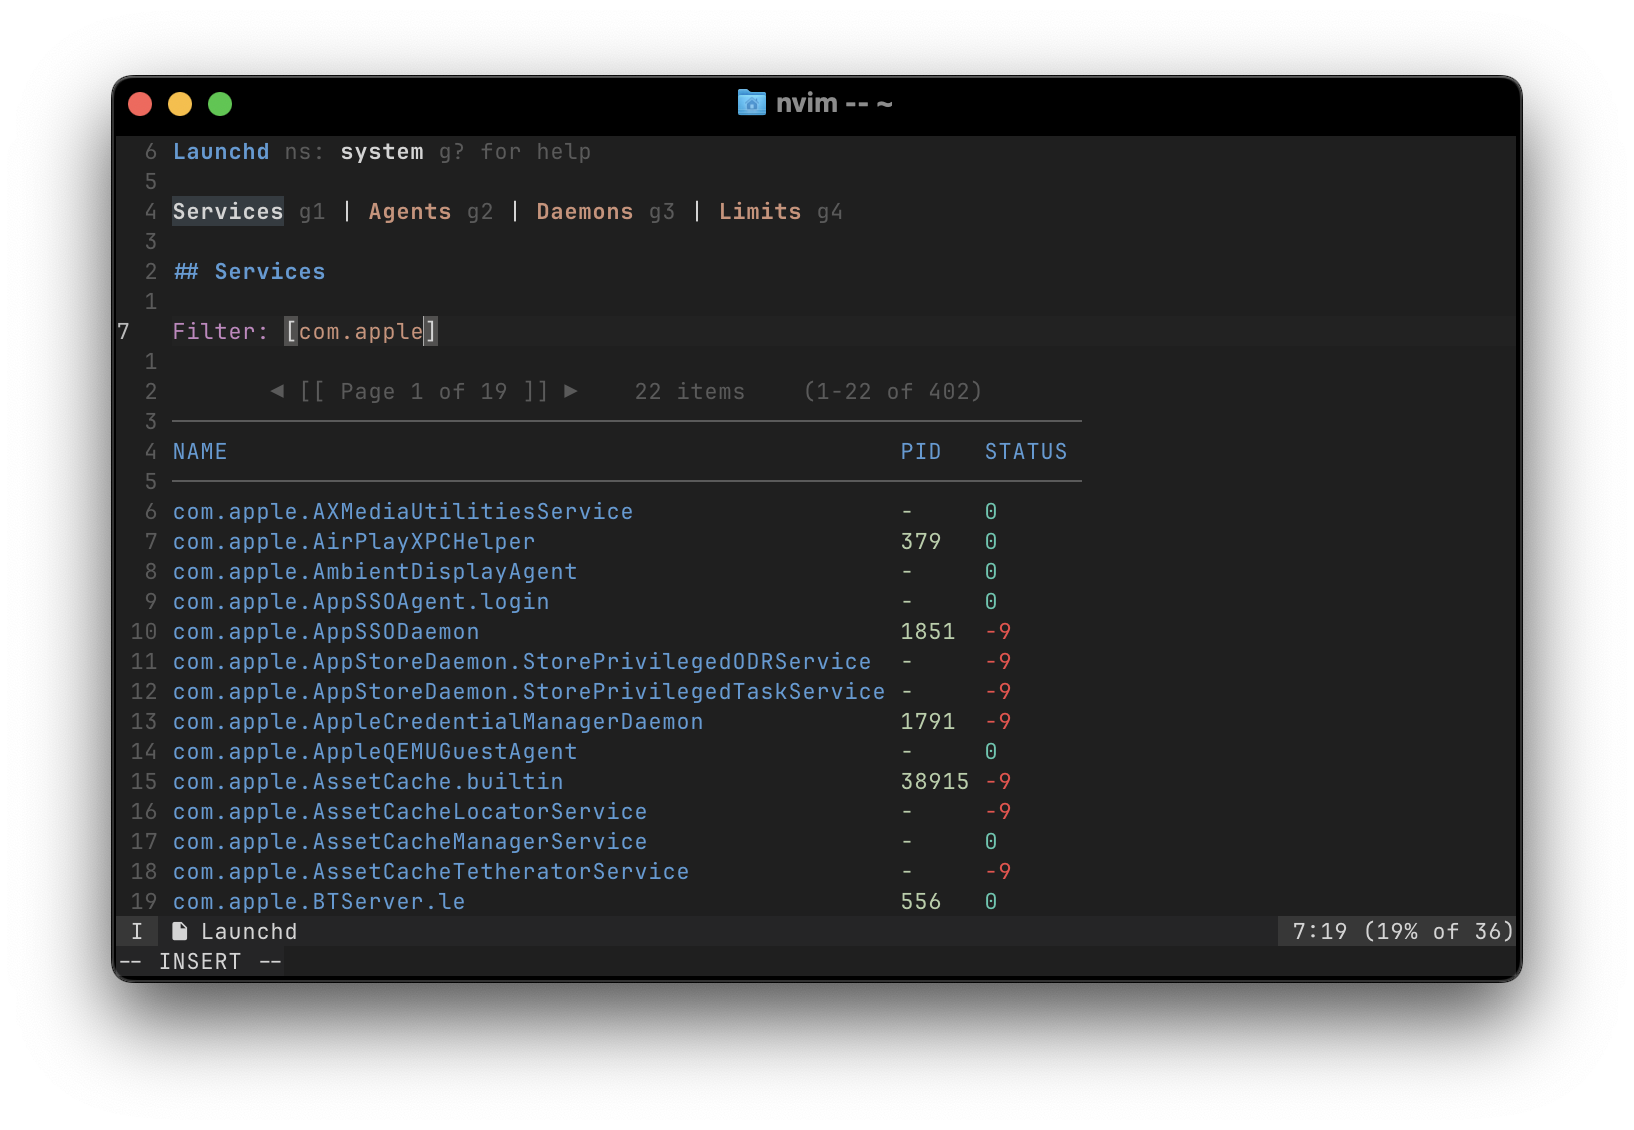Switch to the Limits tab
The image size is (1634, 1130).
coord(760,211)
